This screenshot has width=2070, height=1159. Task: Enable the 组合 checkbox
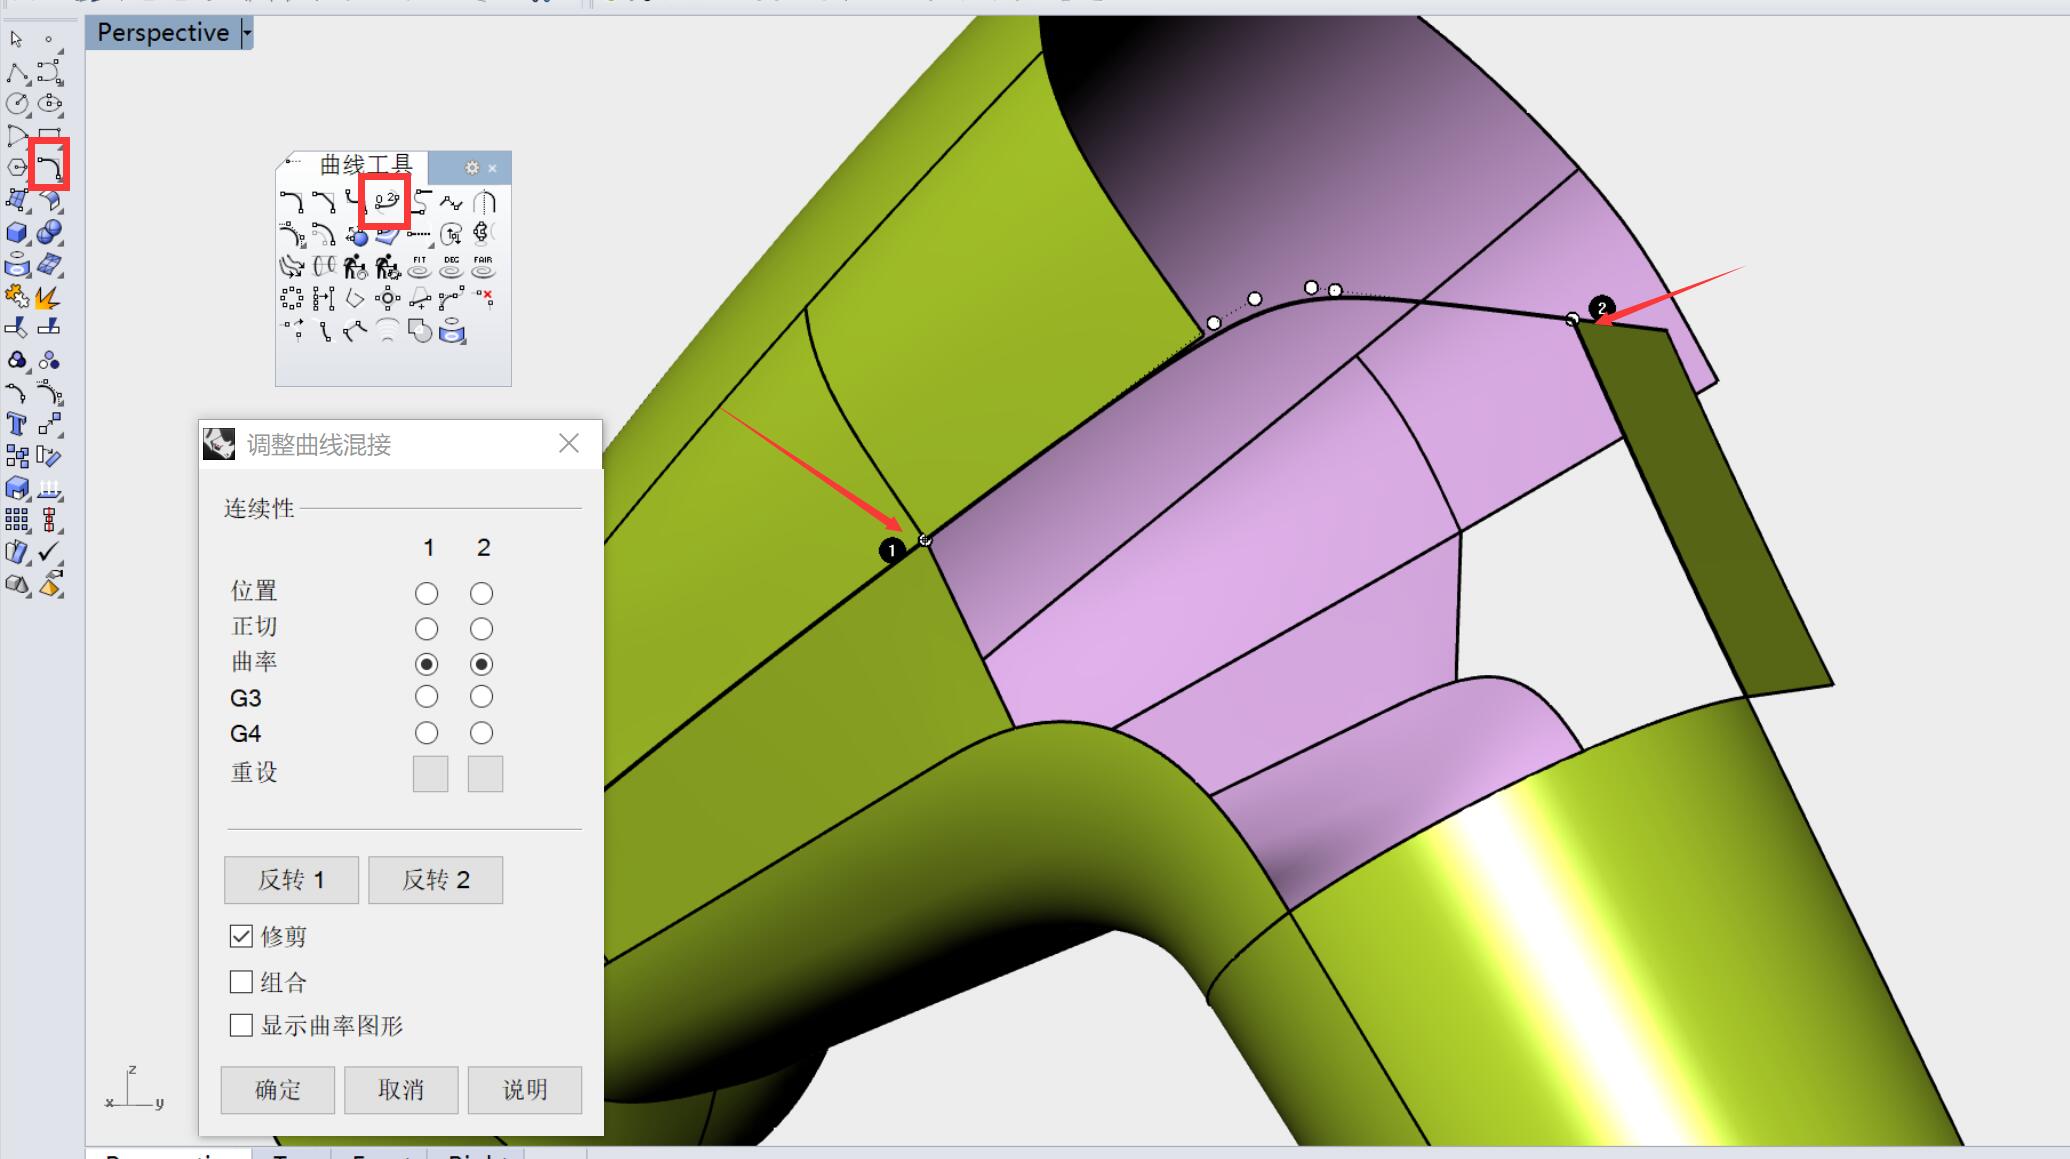pos(241,982)
